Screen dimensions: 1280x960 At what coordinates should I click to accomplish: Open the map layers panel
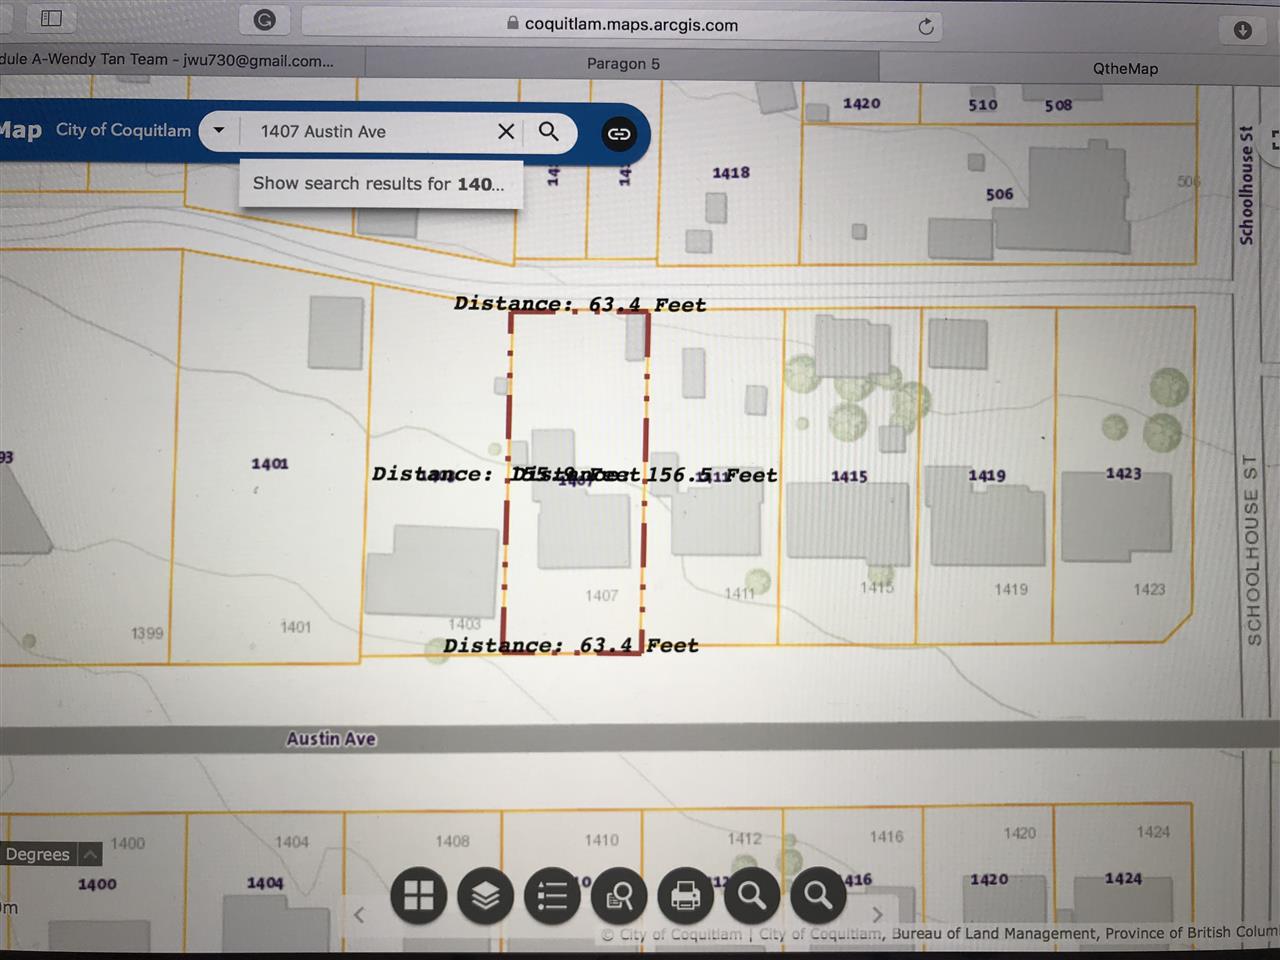[x=485, y=895]
